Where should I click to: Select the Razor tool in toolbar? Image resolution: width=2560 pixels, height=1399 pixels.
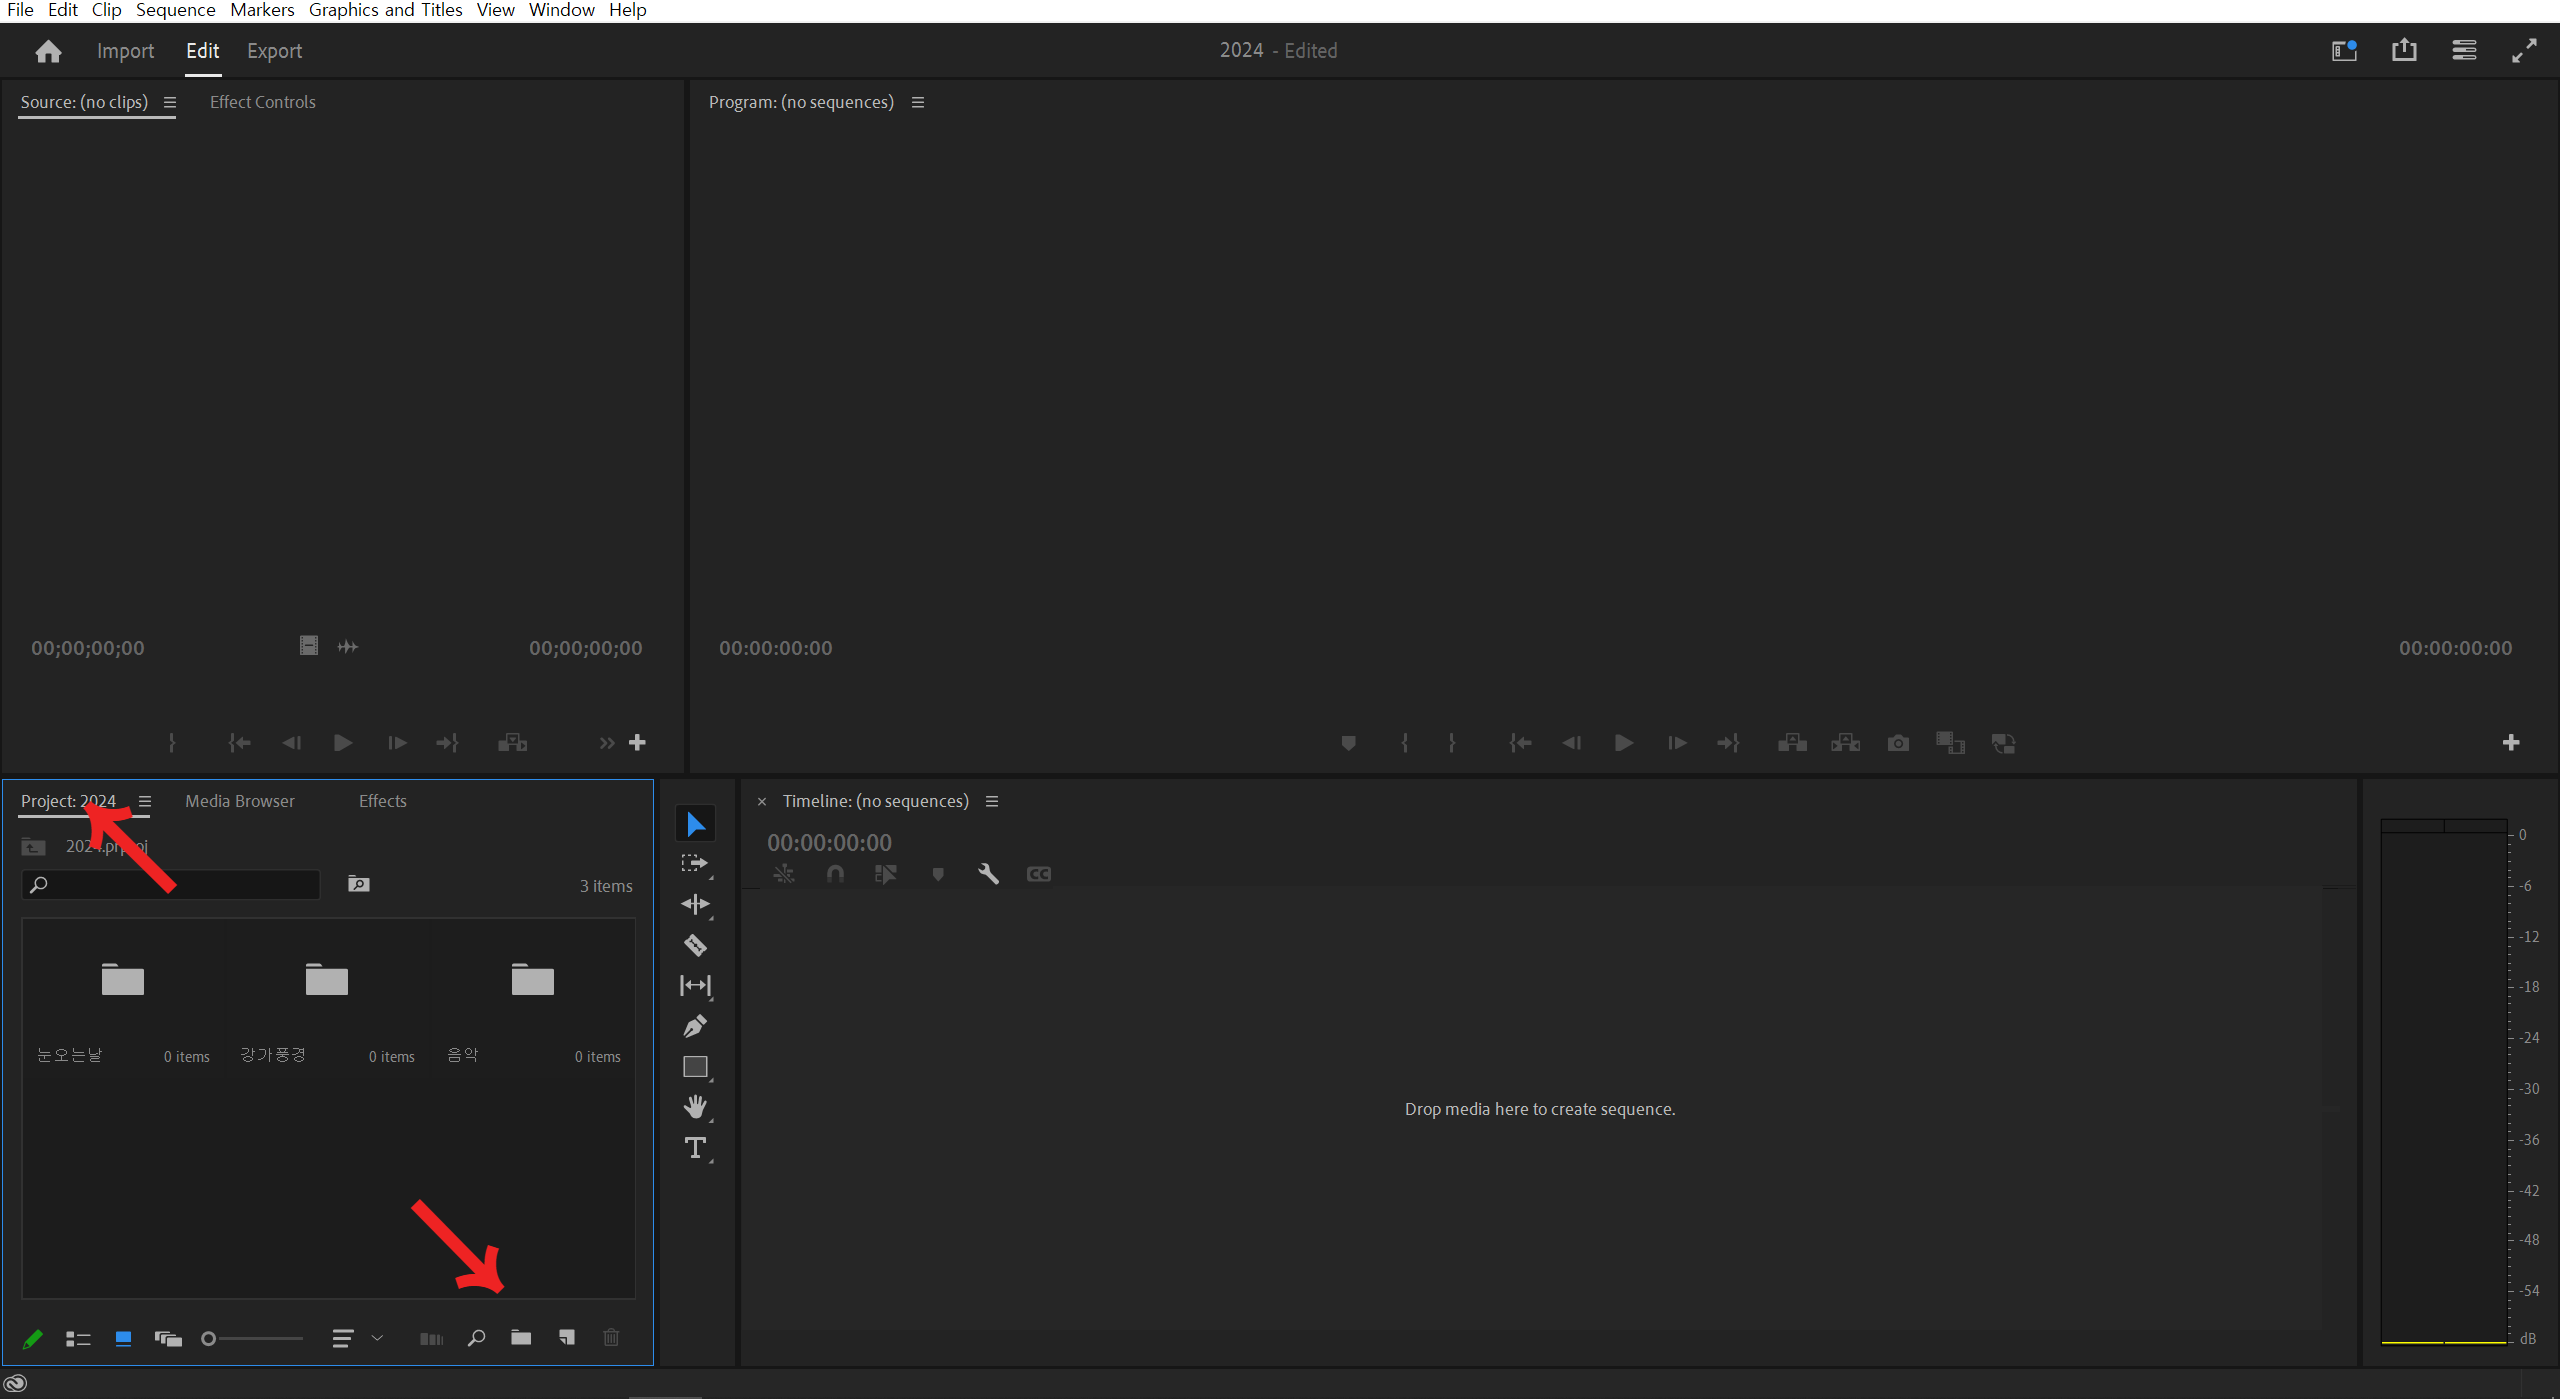pos(696,946)
